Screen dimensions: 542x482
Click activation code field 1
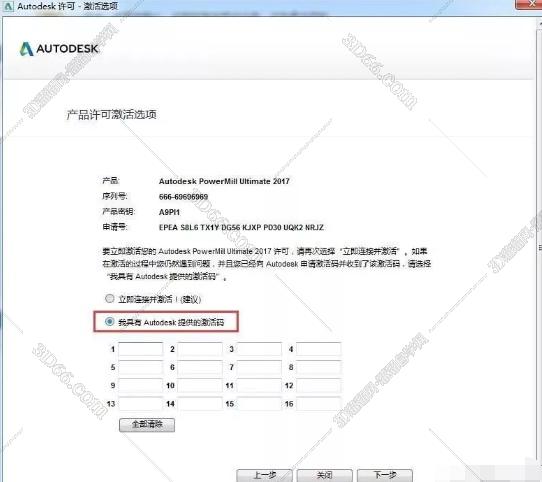141,349
